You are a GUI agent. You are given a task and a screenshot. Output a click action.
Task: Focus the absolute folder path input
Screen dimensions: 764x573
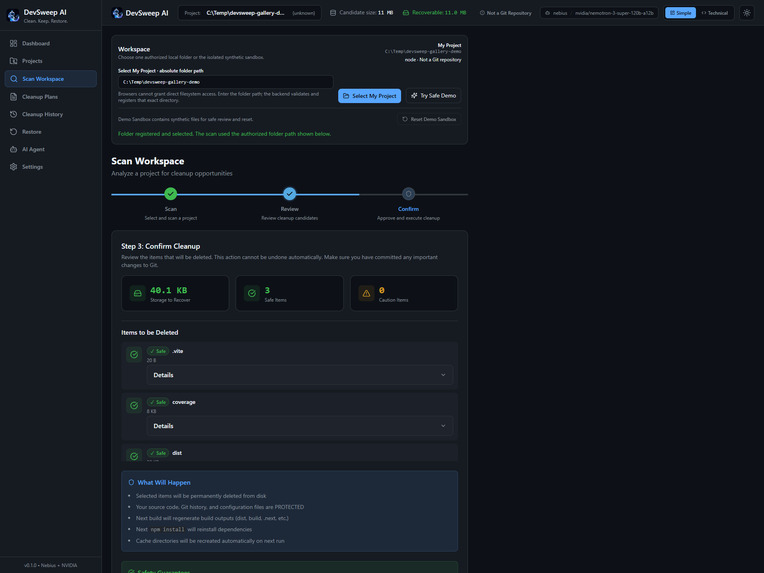pyautogui.click(x=226, y=82)
